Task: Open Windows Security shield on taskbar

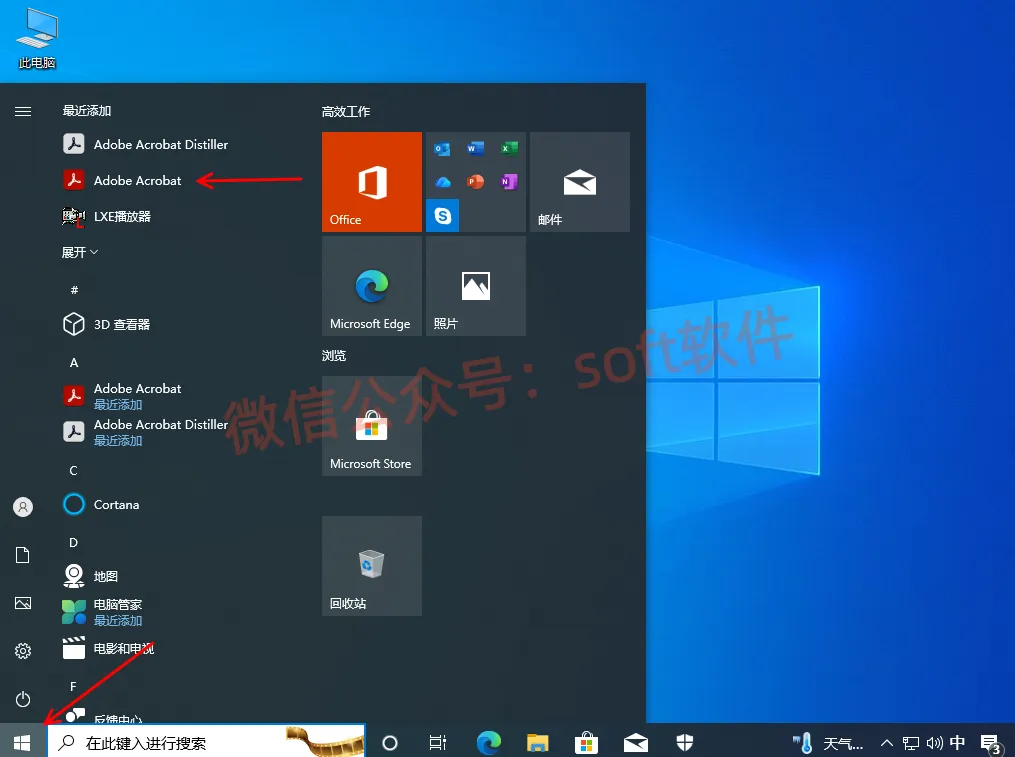Action: tap(685, 743)
